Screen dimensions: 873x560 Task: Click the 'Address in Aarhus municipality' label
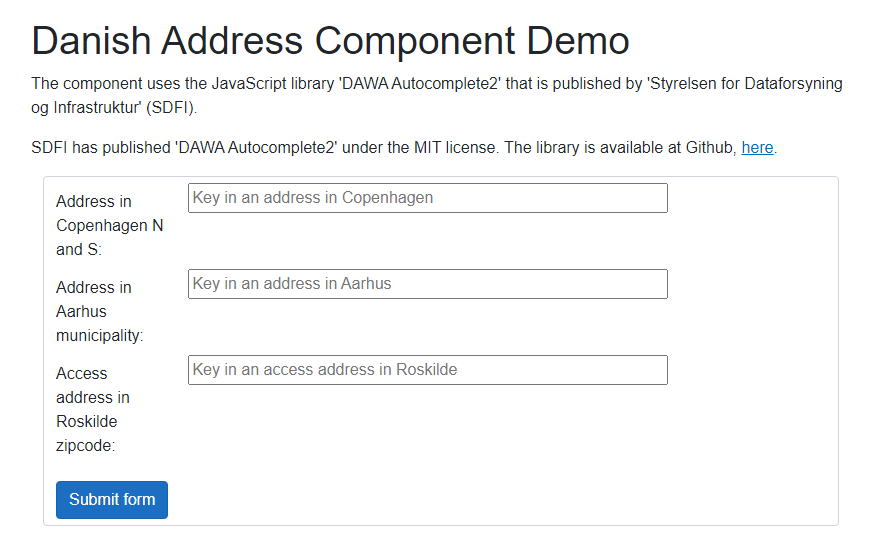point(100,311)
